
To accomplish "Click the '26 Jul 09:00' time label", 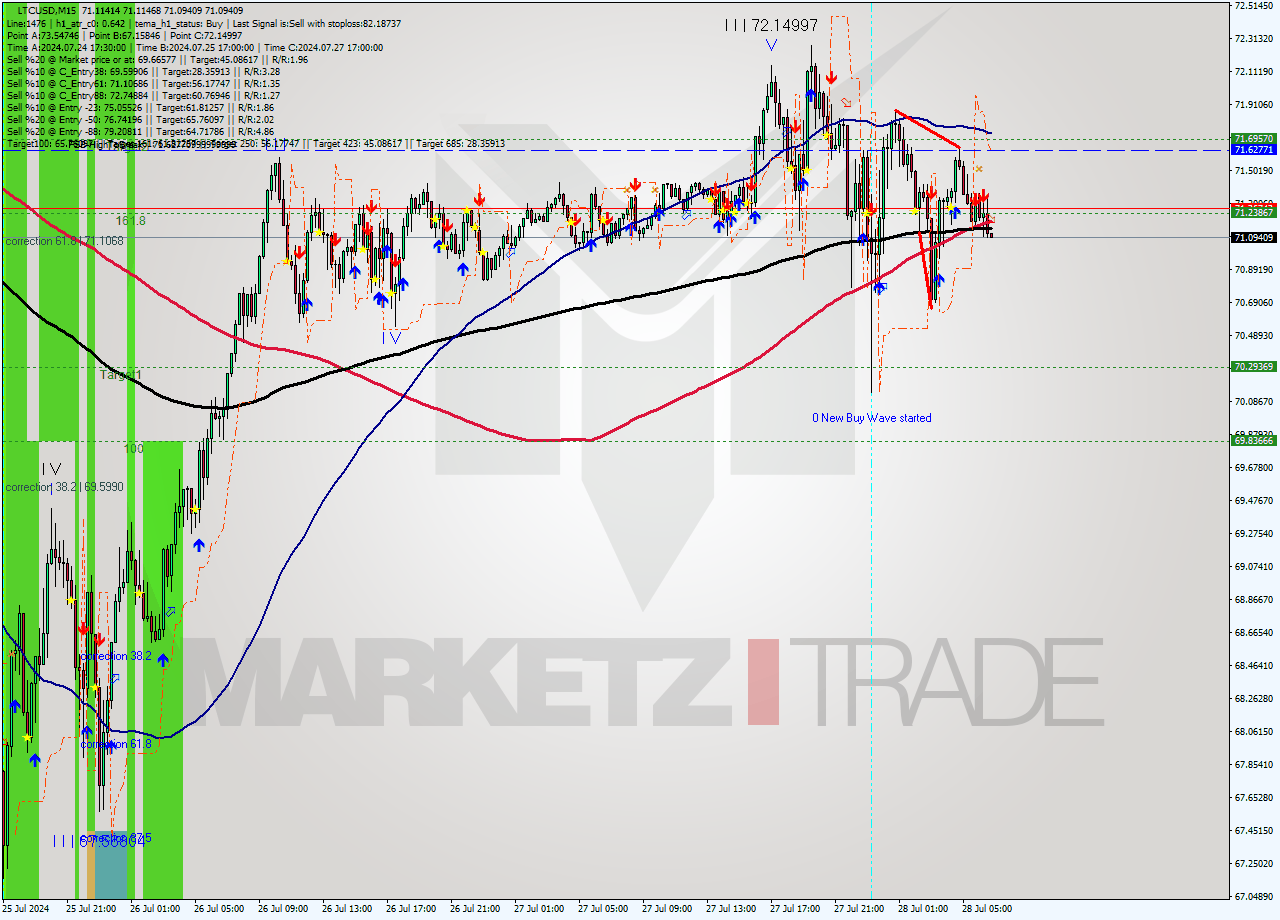I will [x=283, y=909].
